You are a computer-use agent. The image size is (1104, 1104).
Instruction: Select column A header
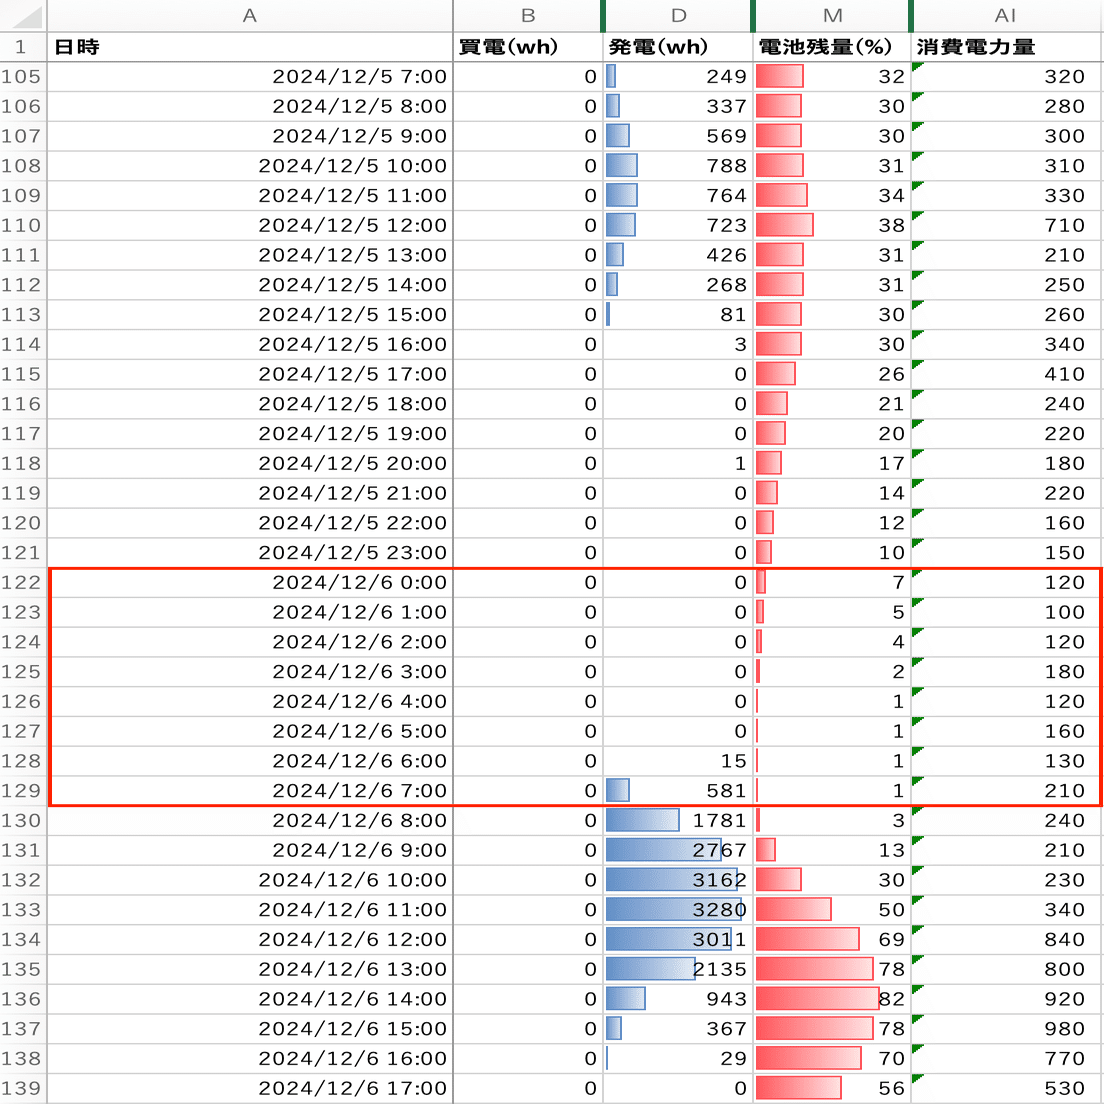(x=249, y=15)
